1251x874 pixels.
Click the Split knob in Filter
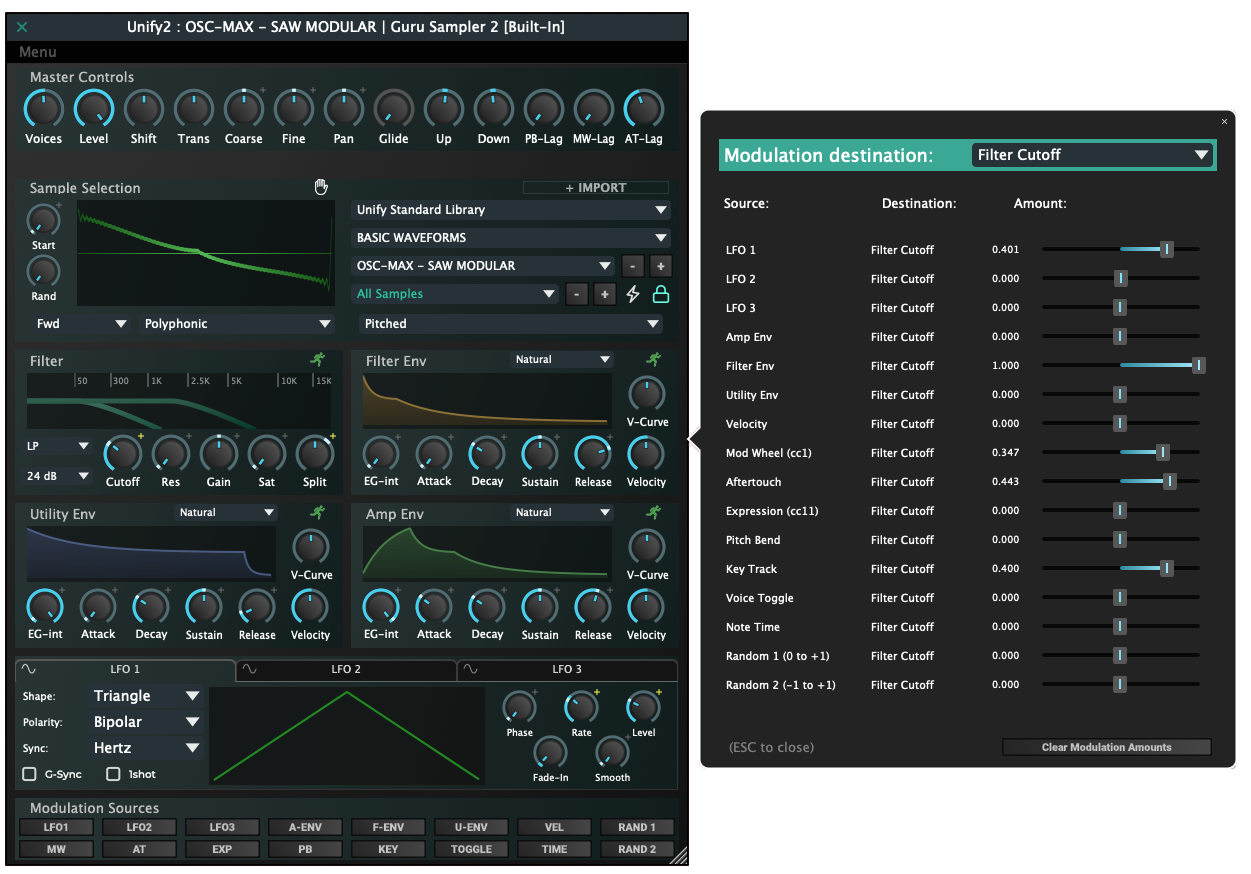pos(315,454)
